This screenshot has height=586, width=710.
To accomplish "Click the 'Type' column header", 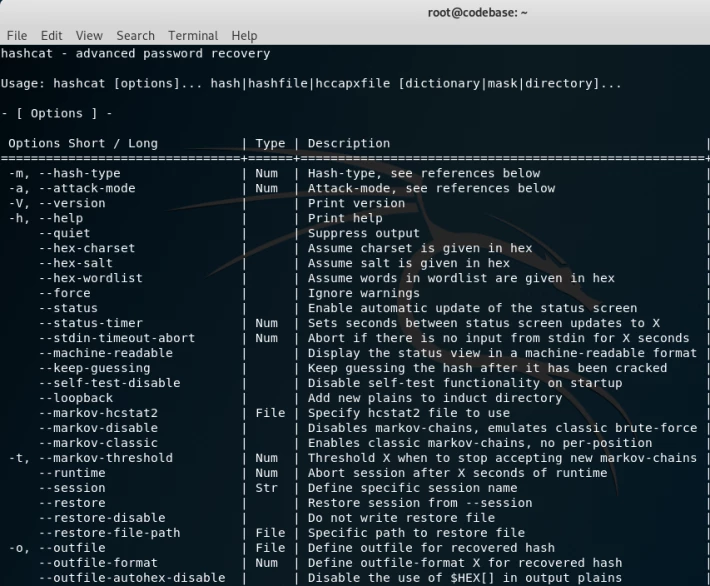I will tap(270, 144).
